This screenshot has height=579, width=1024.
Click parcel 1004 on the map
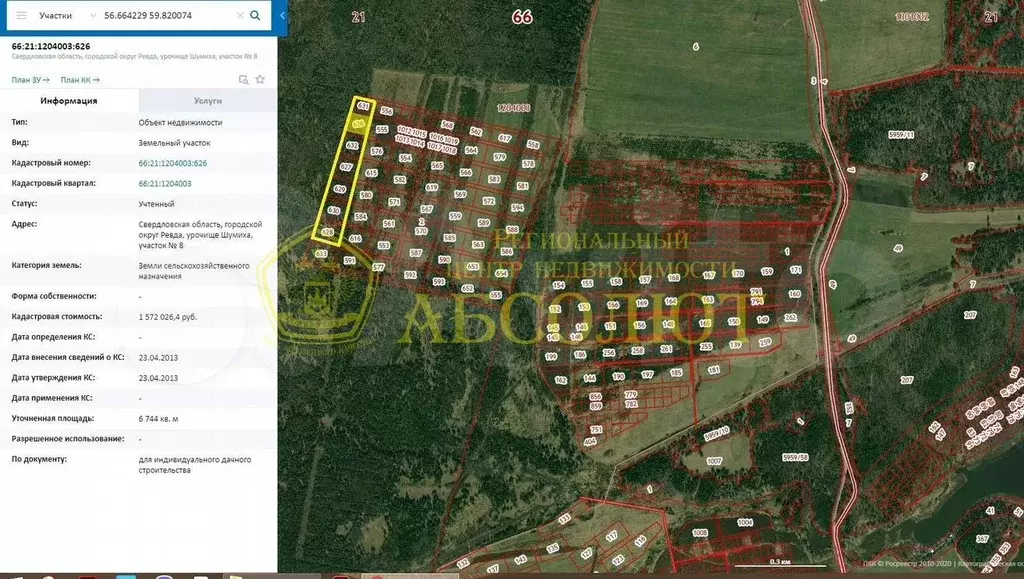(x=745, y=522)
